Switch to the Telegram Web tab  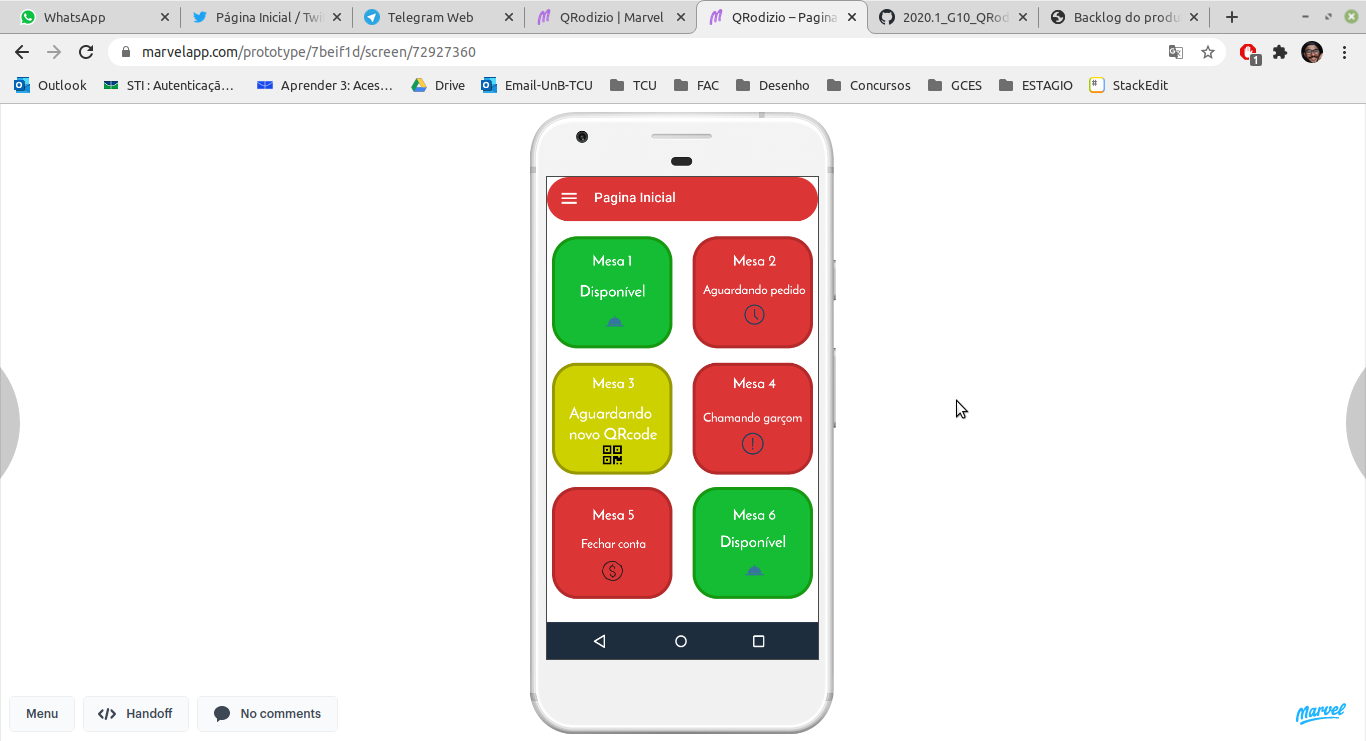click(x=438, y=17)
